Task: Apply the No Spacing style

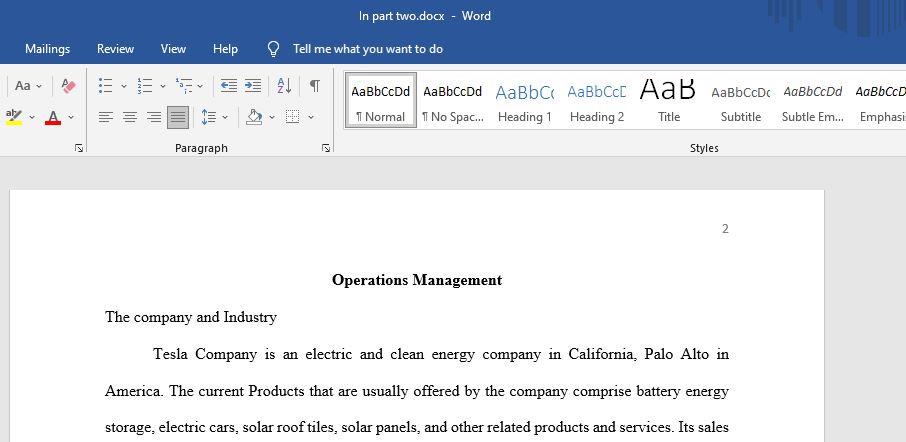Action: (x=452, y=100)
